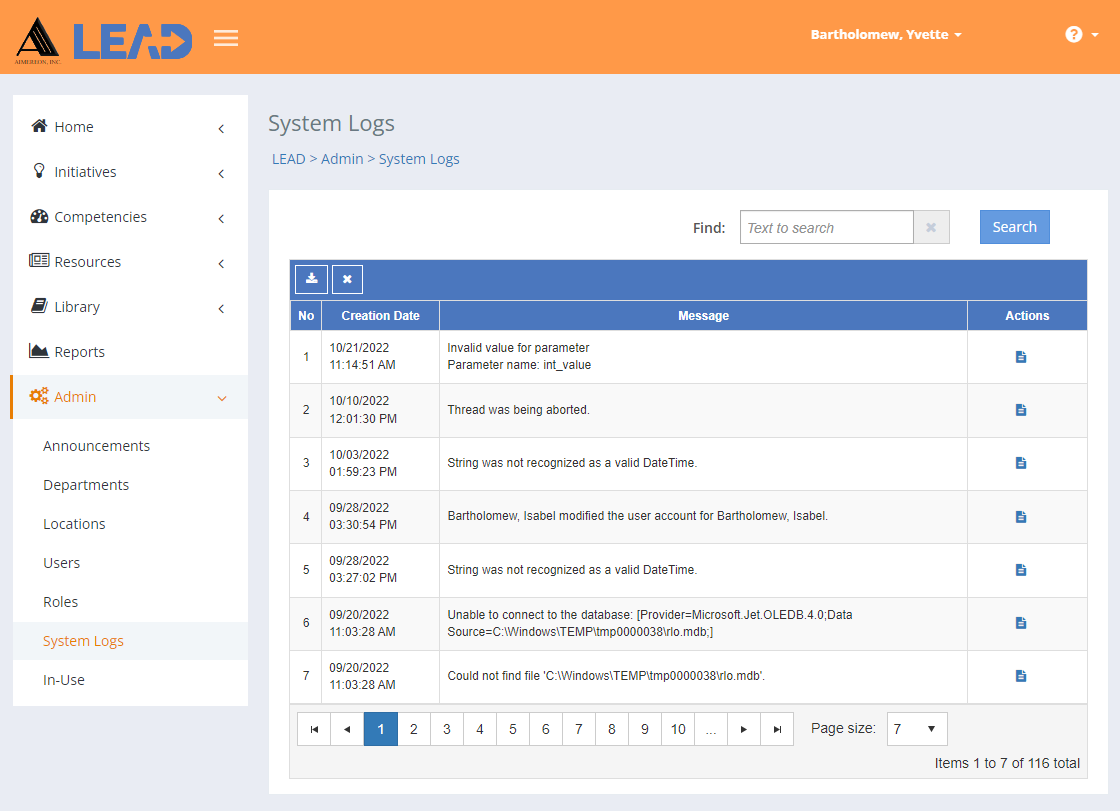1120x811 pixels.
Task: Go to page 9
Action: pyautogui.click(x=645, y=729)
